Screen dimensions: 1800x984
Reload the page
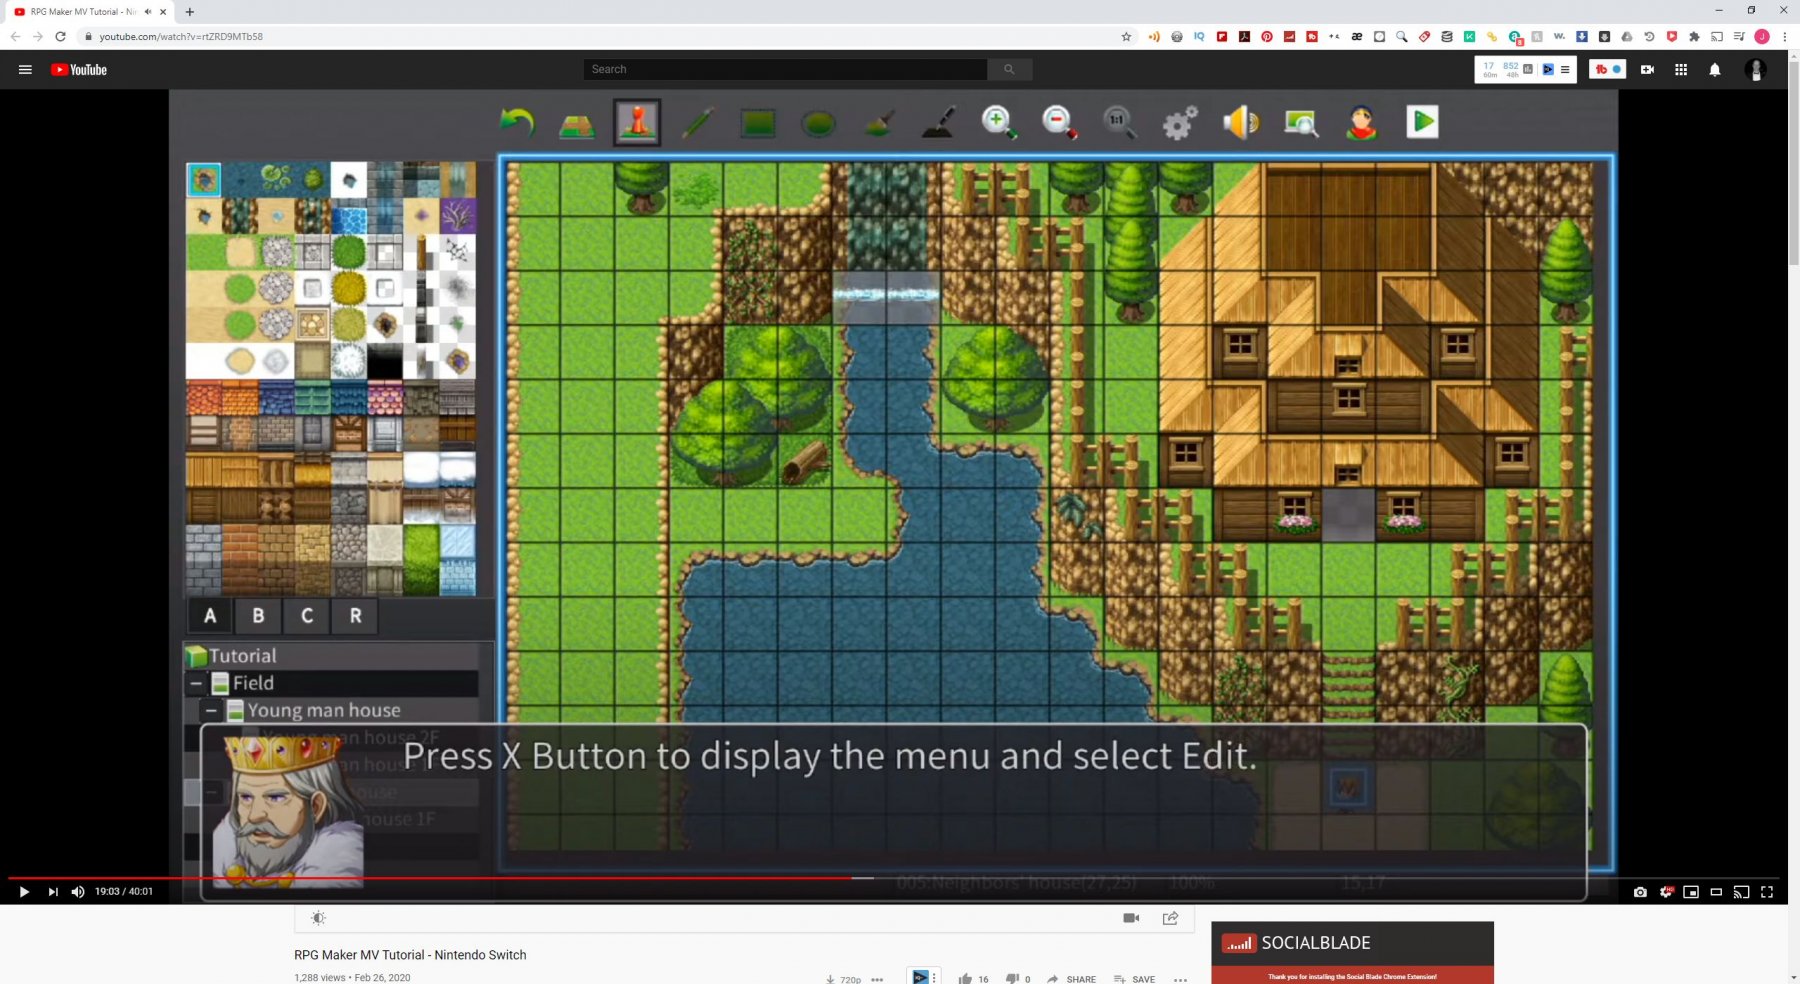60,36
